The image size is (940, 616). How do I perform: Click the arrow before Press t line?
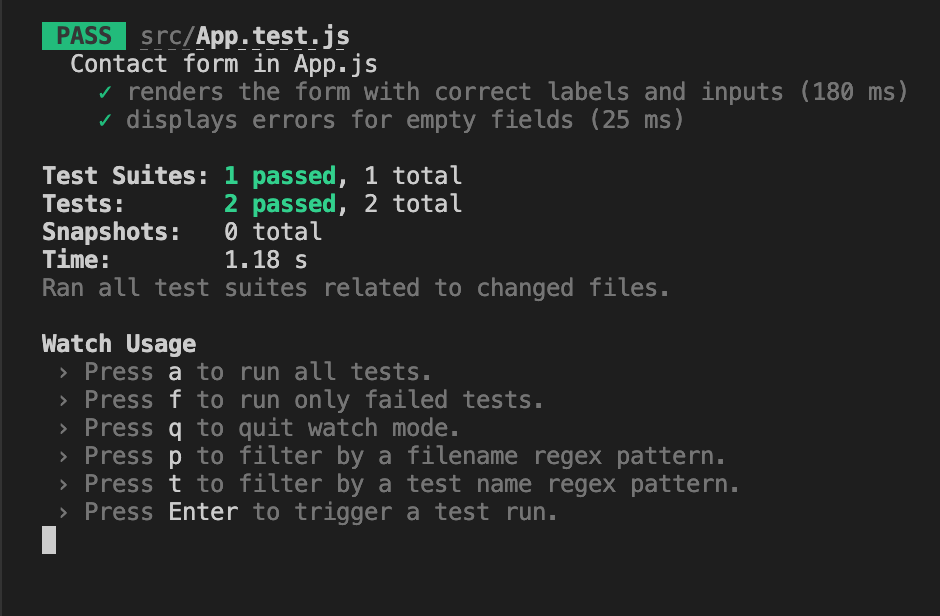64,484
